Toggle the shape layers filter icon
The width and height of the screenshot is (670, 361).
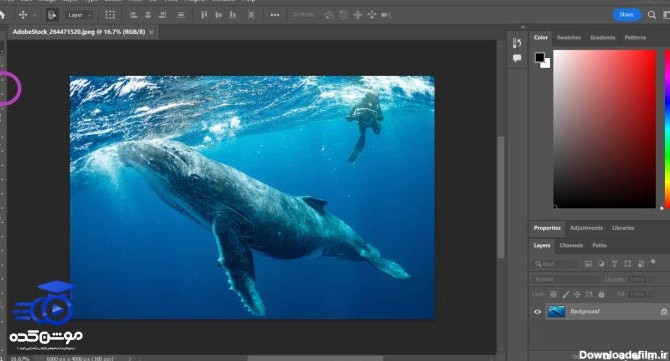(x=628, y=264)
